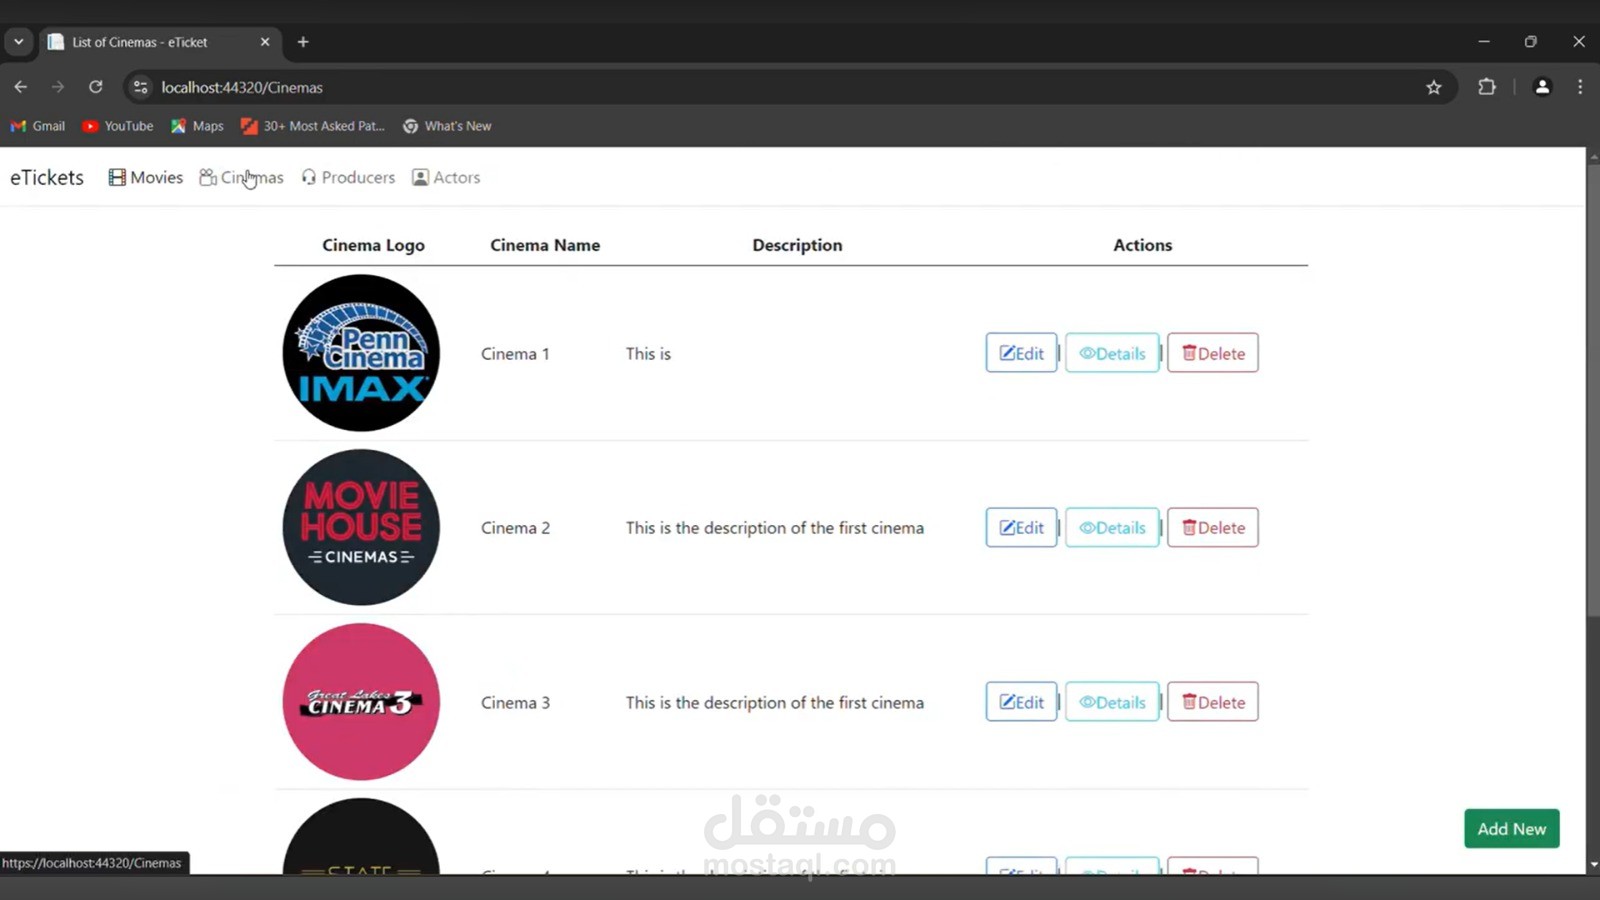Click the Description column header
Screen dimensions: 1600x900
(797, 245)
